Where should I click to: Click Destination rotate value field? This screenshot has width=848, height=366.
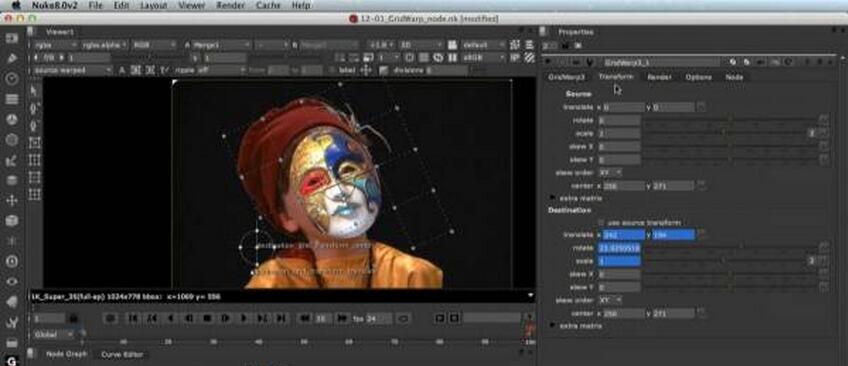click(619, 248)
